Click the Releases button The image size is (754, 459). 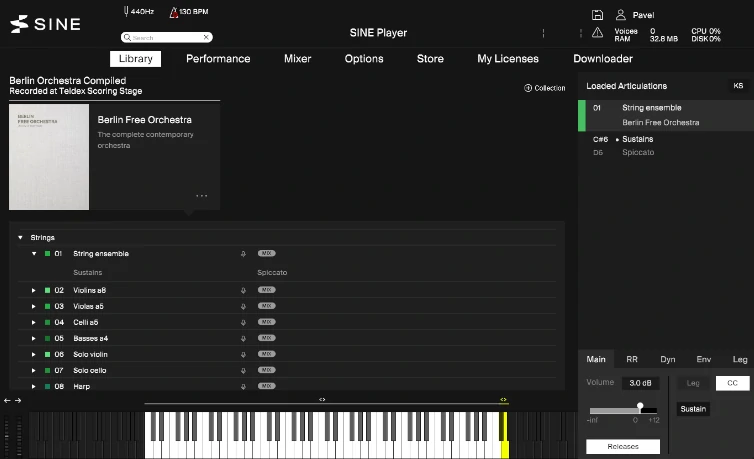[622, 446]
